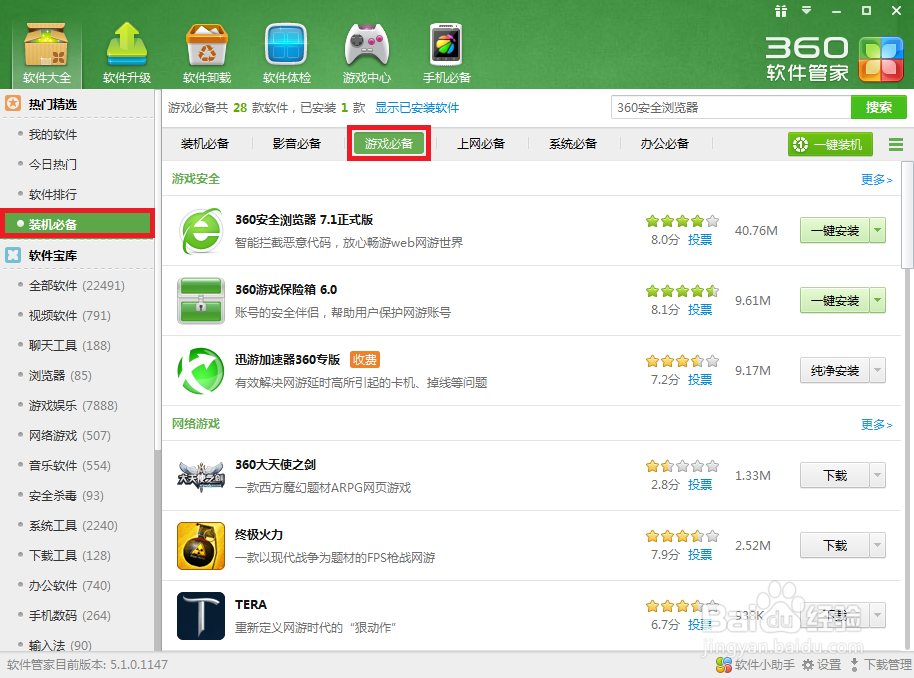Click the 热门精选 star icon

point(13,104)
